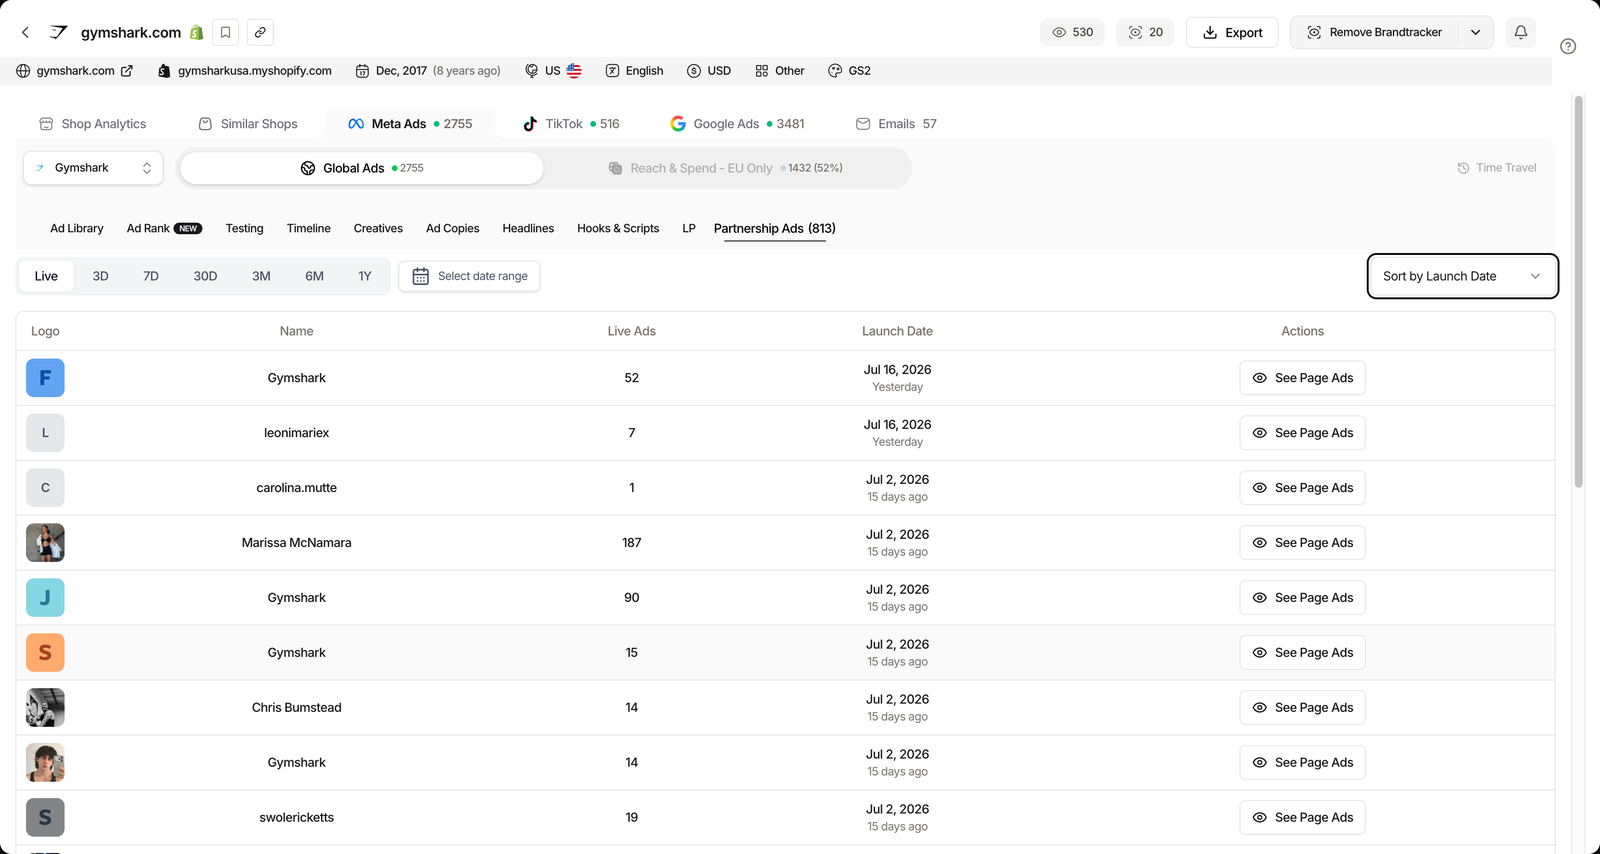Open the Ad Rank subtab
This screenshot has height=854, width=1600.
click(x=164, y=228)
